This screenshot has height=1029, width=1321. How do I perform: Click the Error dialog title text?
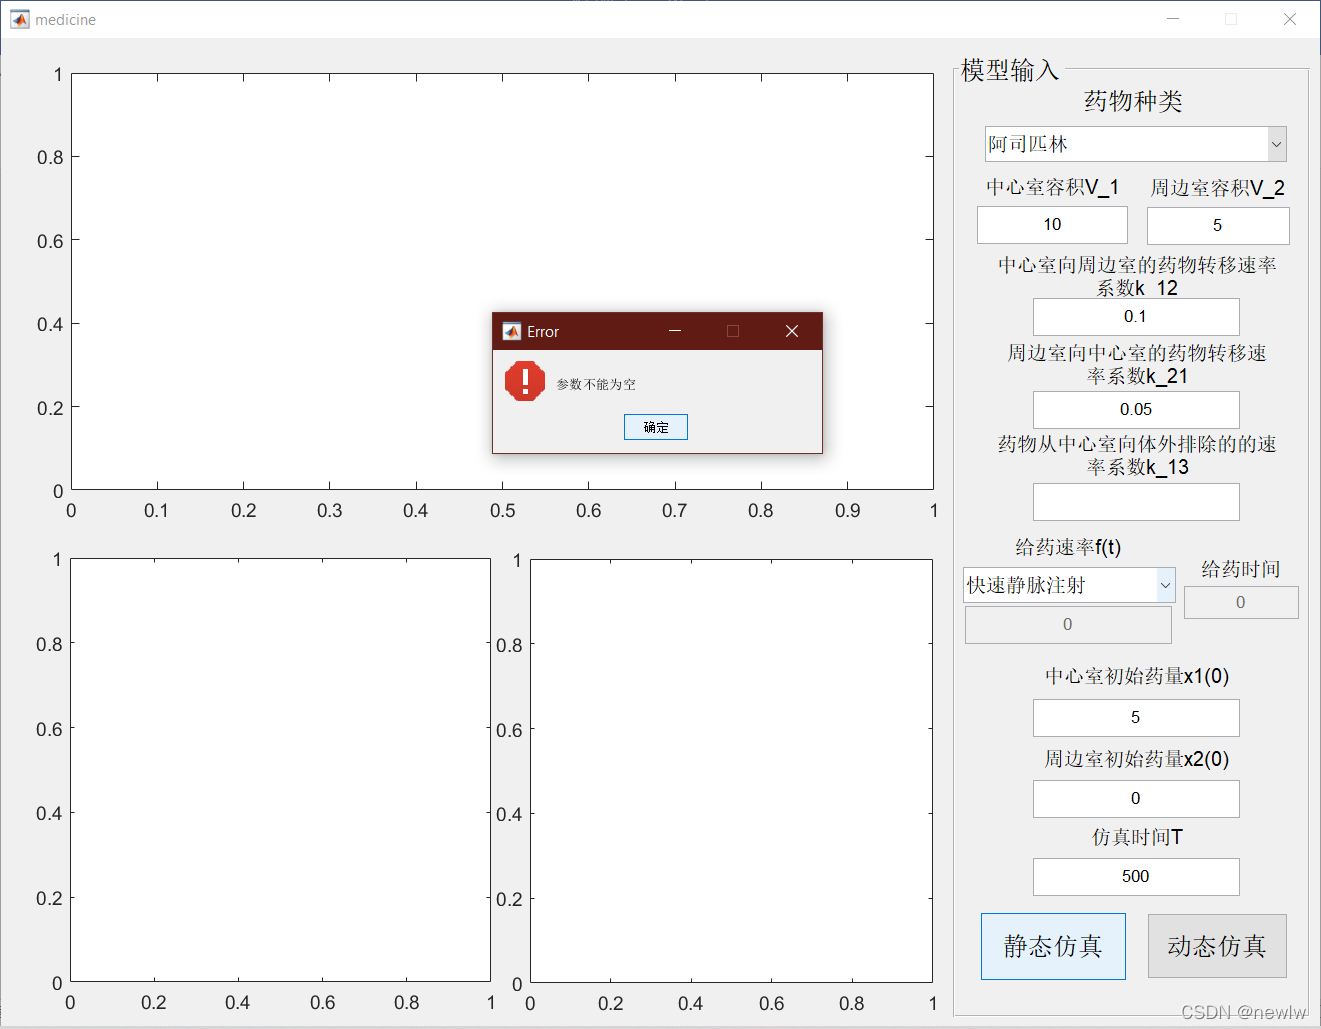point(543,332)
